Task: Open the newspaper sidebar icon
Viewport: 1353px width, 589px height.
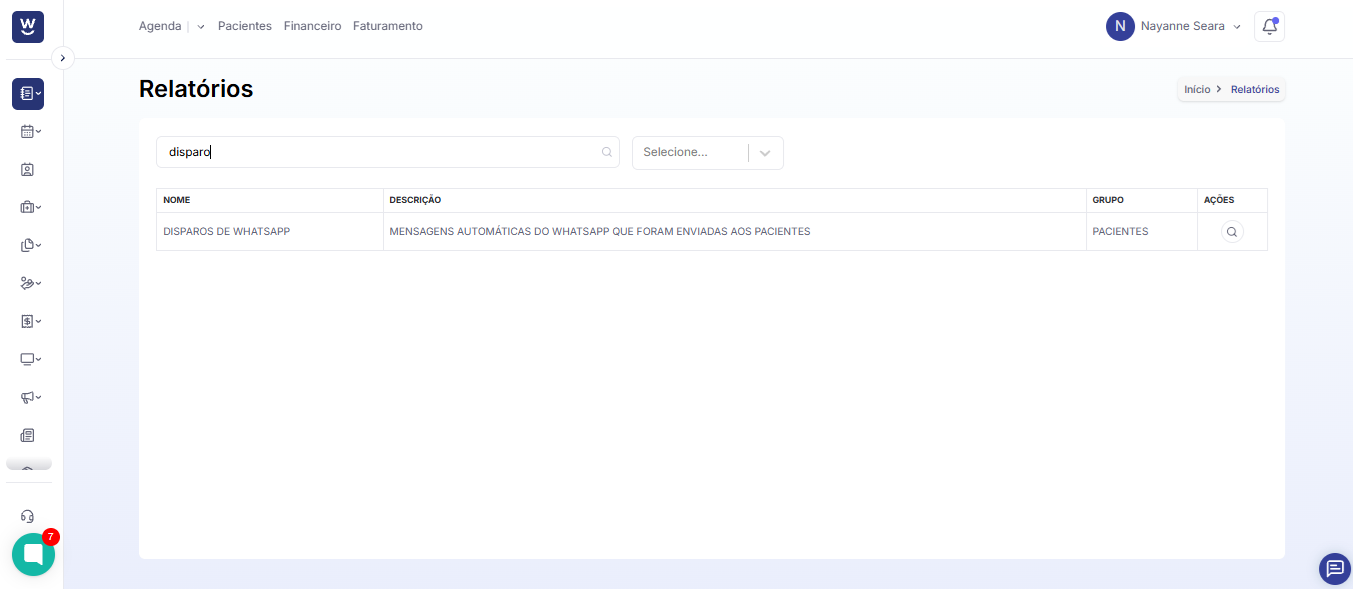Action: (x=28, y=435)
